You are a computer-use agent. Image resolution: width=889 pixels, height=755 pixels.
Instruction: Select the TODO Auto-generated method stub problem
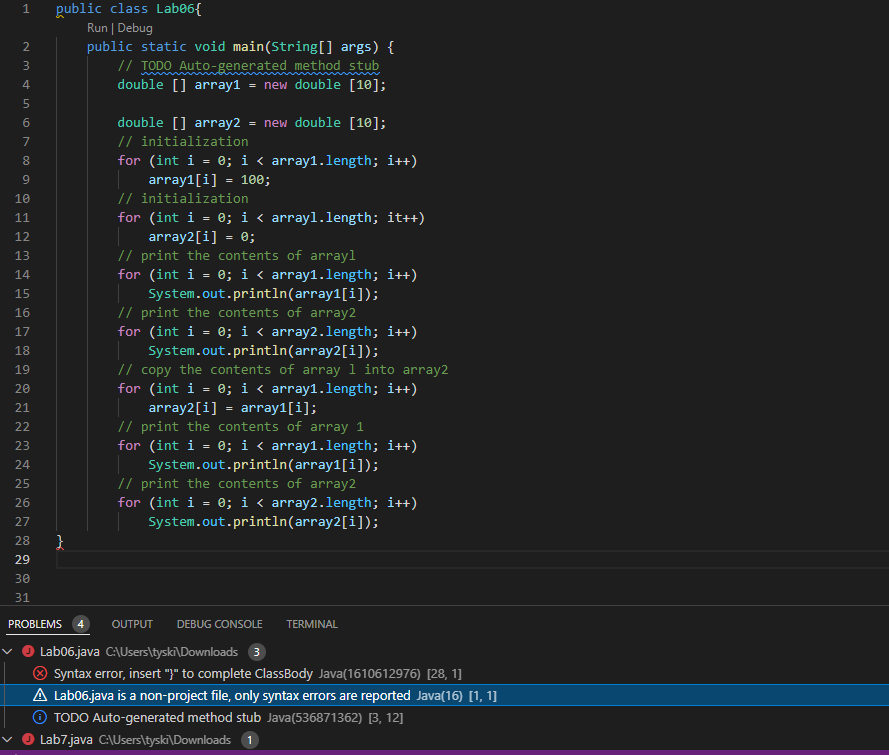(x=444, y=717)
